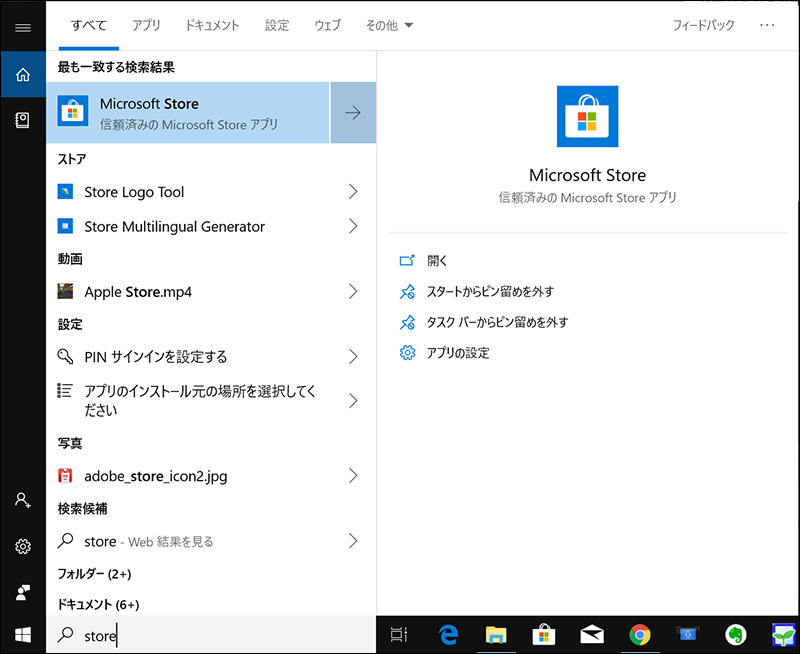Switch to the 設定 tab

pos(277,25)
